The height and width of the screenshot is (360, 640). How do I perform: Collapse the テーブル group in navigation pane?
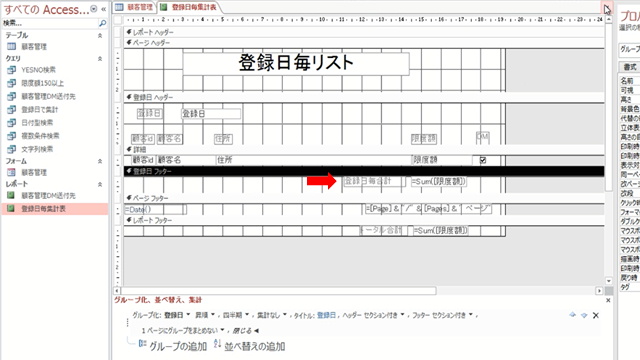click(x=100, y=36)
